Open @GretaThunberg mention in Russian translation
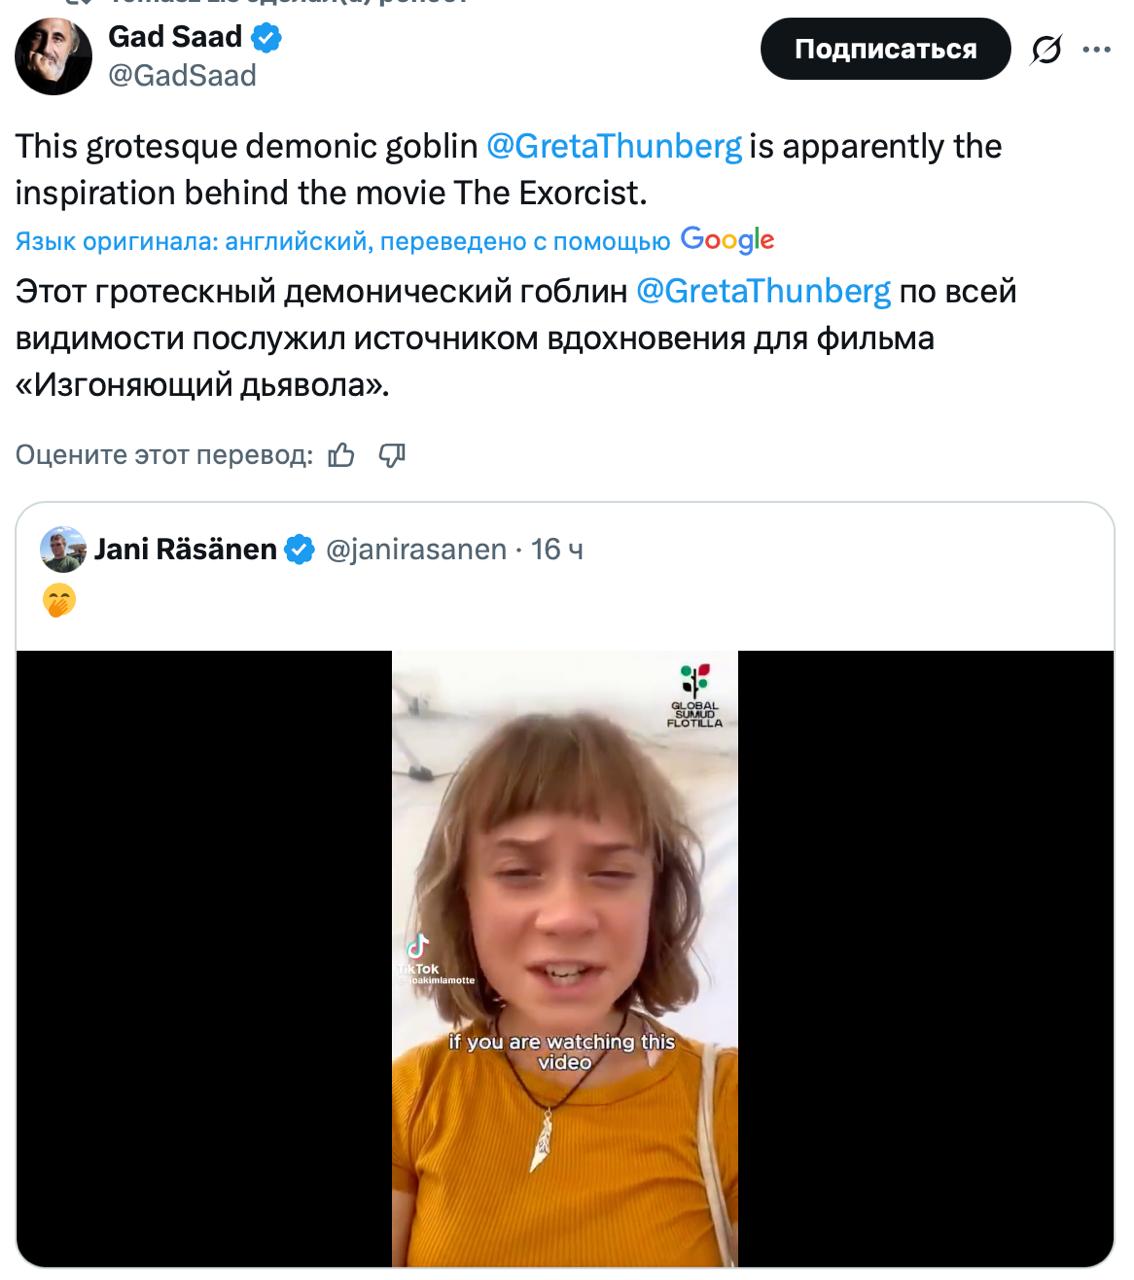 pos(763,291)
